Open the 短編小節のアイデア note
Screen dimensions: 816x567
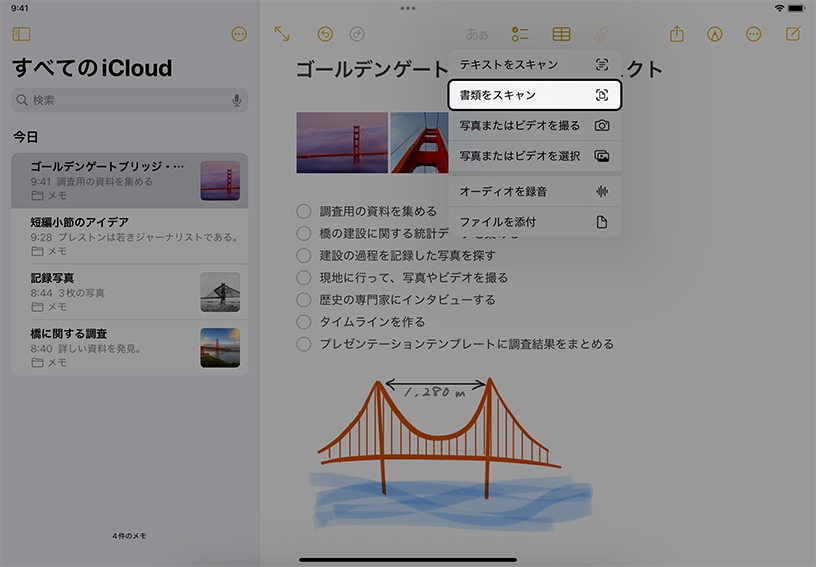pyautogui.click(x=129, y=229)
